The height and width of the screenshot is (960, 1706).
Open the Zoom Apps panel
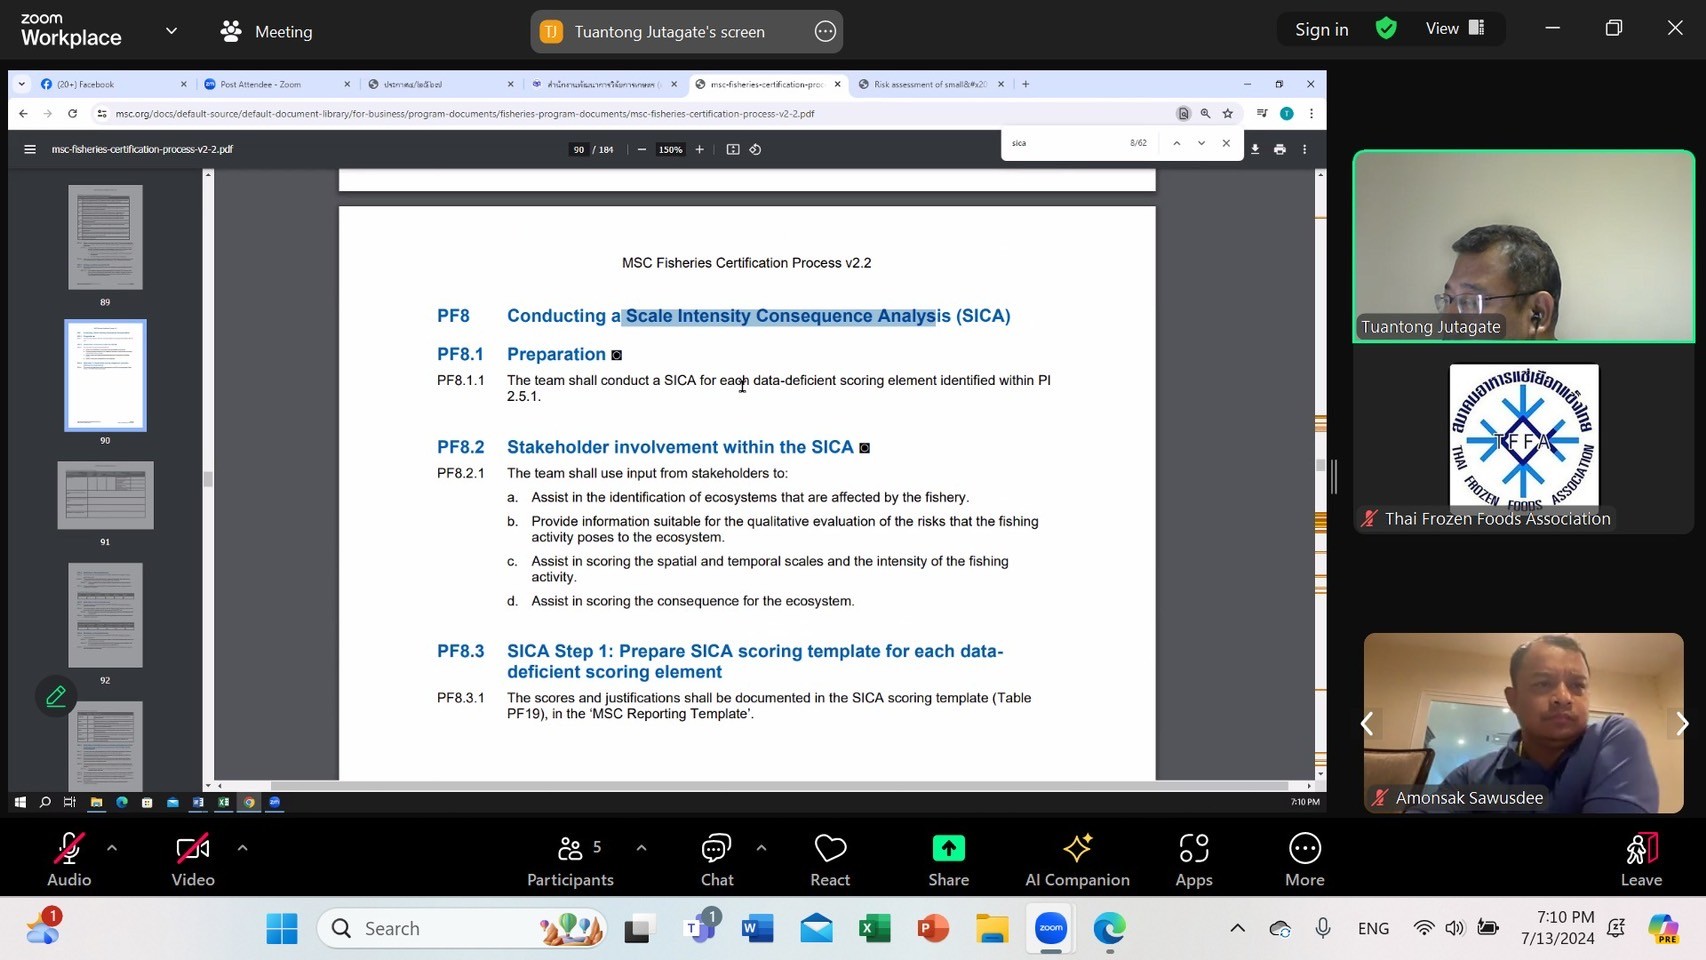coord(1193,859)
